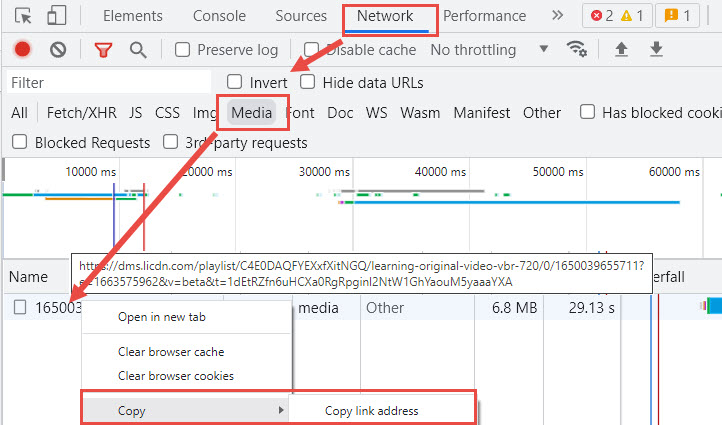Expand more DevTools tabs chevron
Viewport: 722px width, 425px height.
[x=557, y=16]
